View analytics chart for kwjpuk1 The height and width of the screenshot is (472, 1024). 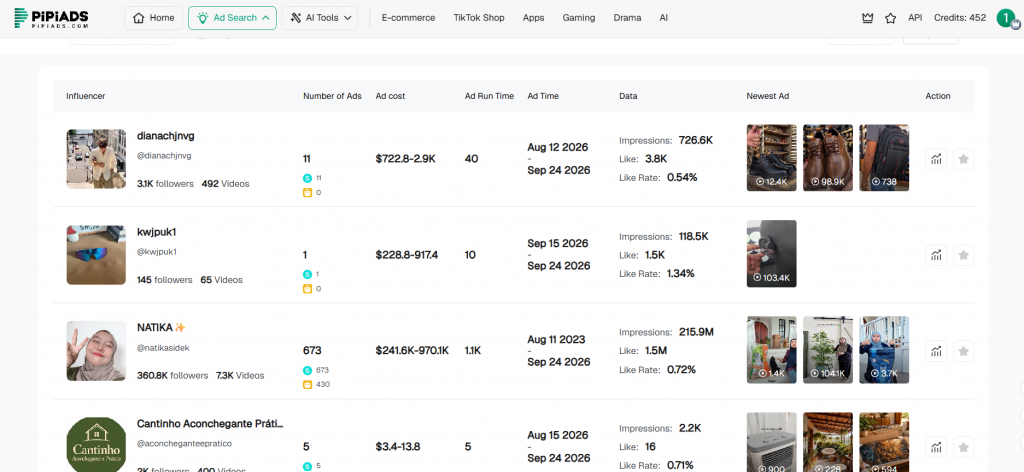pyautogui.click(x=936, y=255)
